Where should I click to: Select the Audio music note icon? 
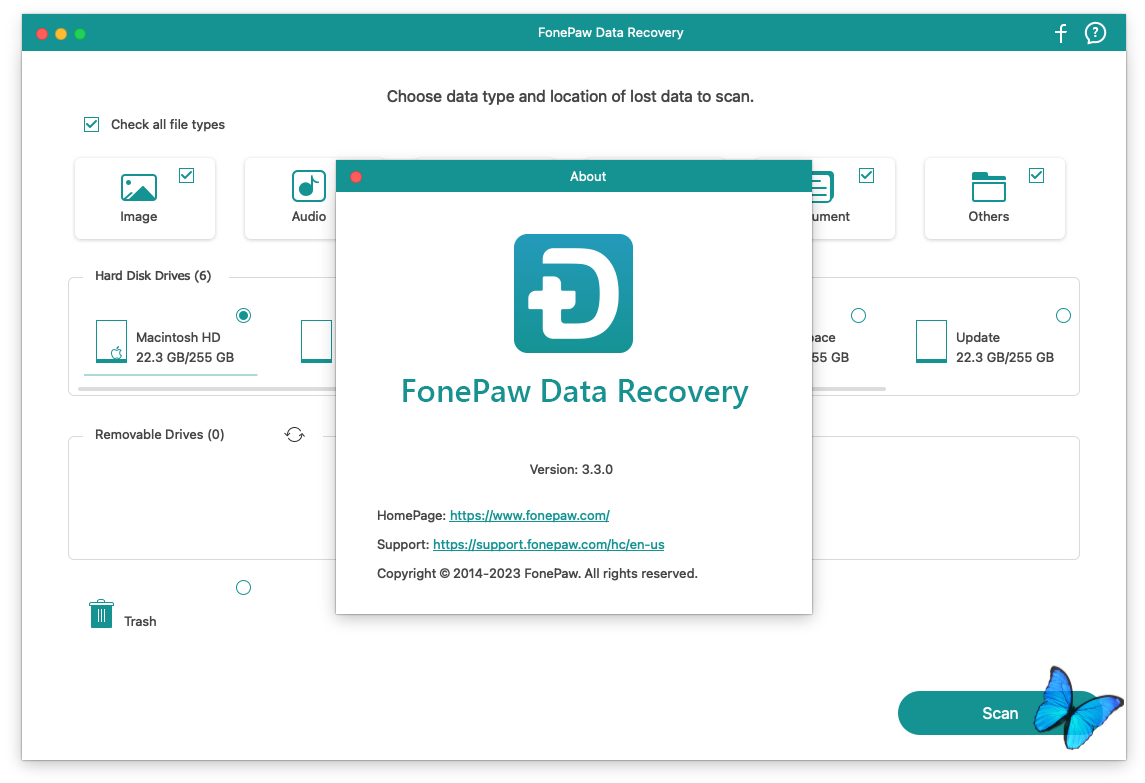pyautogui.click(x=308, y=187)
